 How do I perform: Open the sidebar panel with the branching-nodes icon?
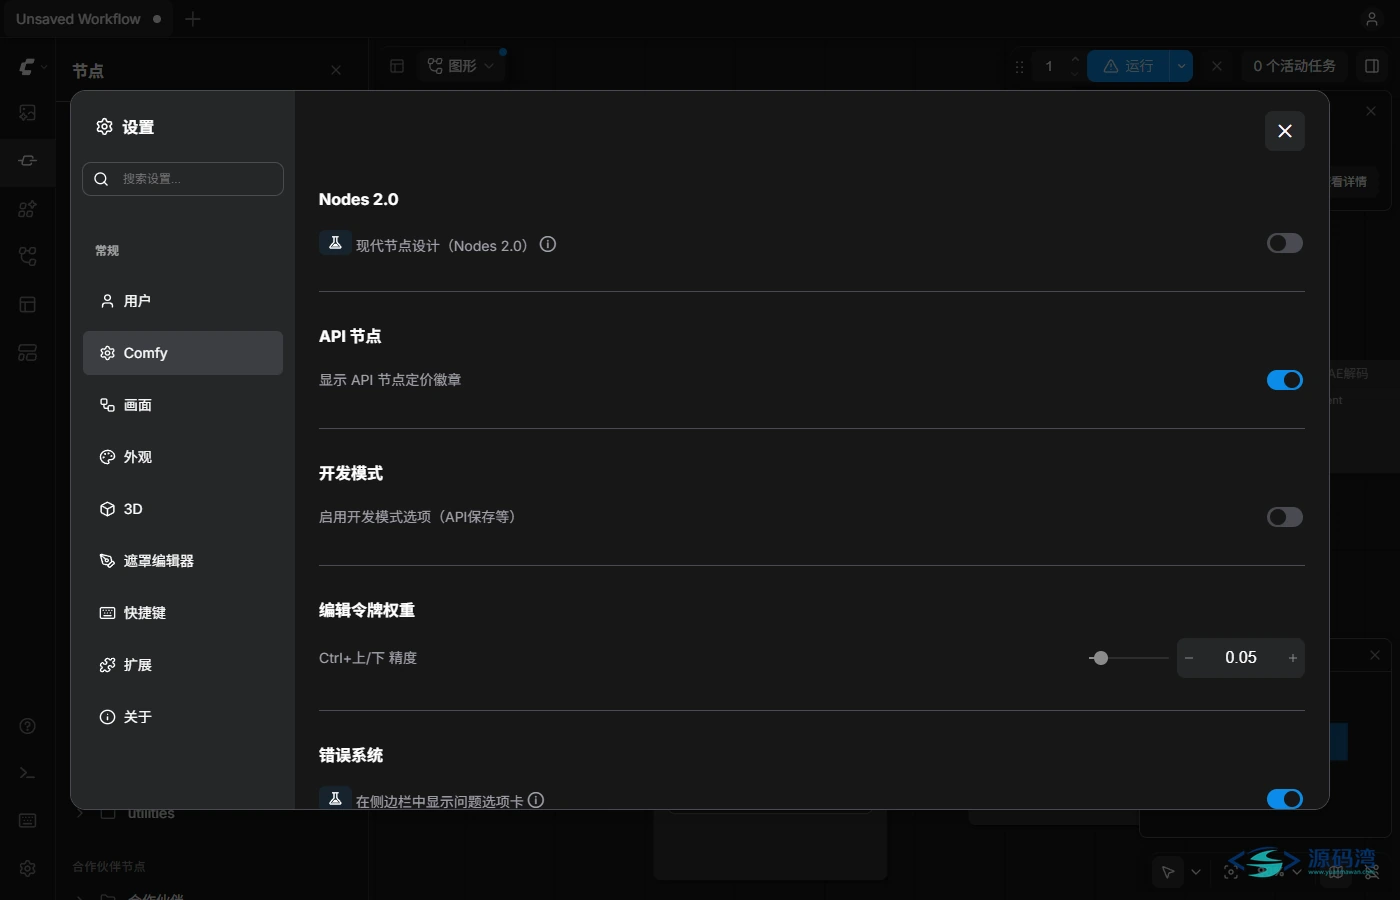[x=27, y=257]
